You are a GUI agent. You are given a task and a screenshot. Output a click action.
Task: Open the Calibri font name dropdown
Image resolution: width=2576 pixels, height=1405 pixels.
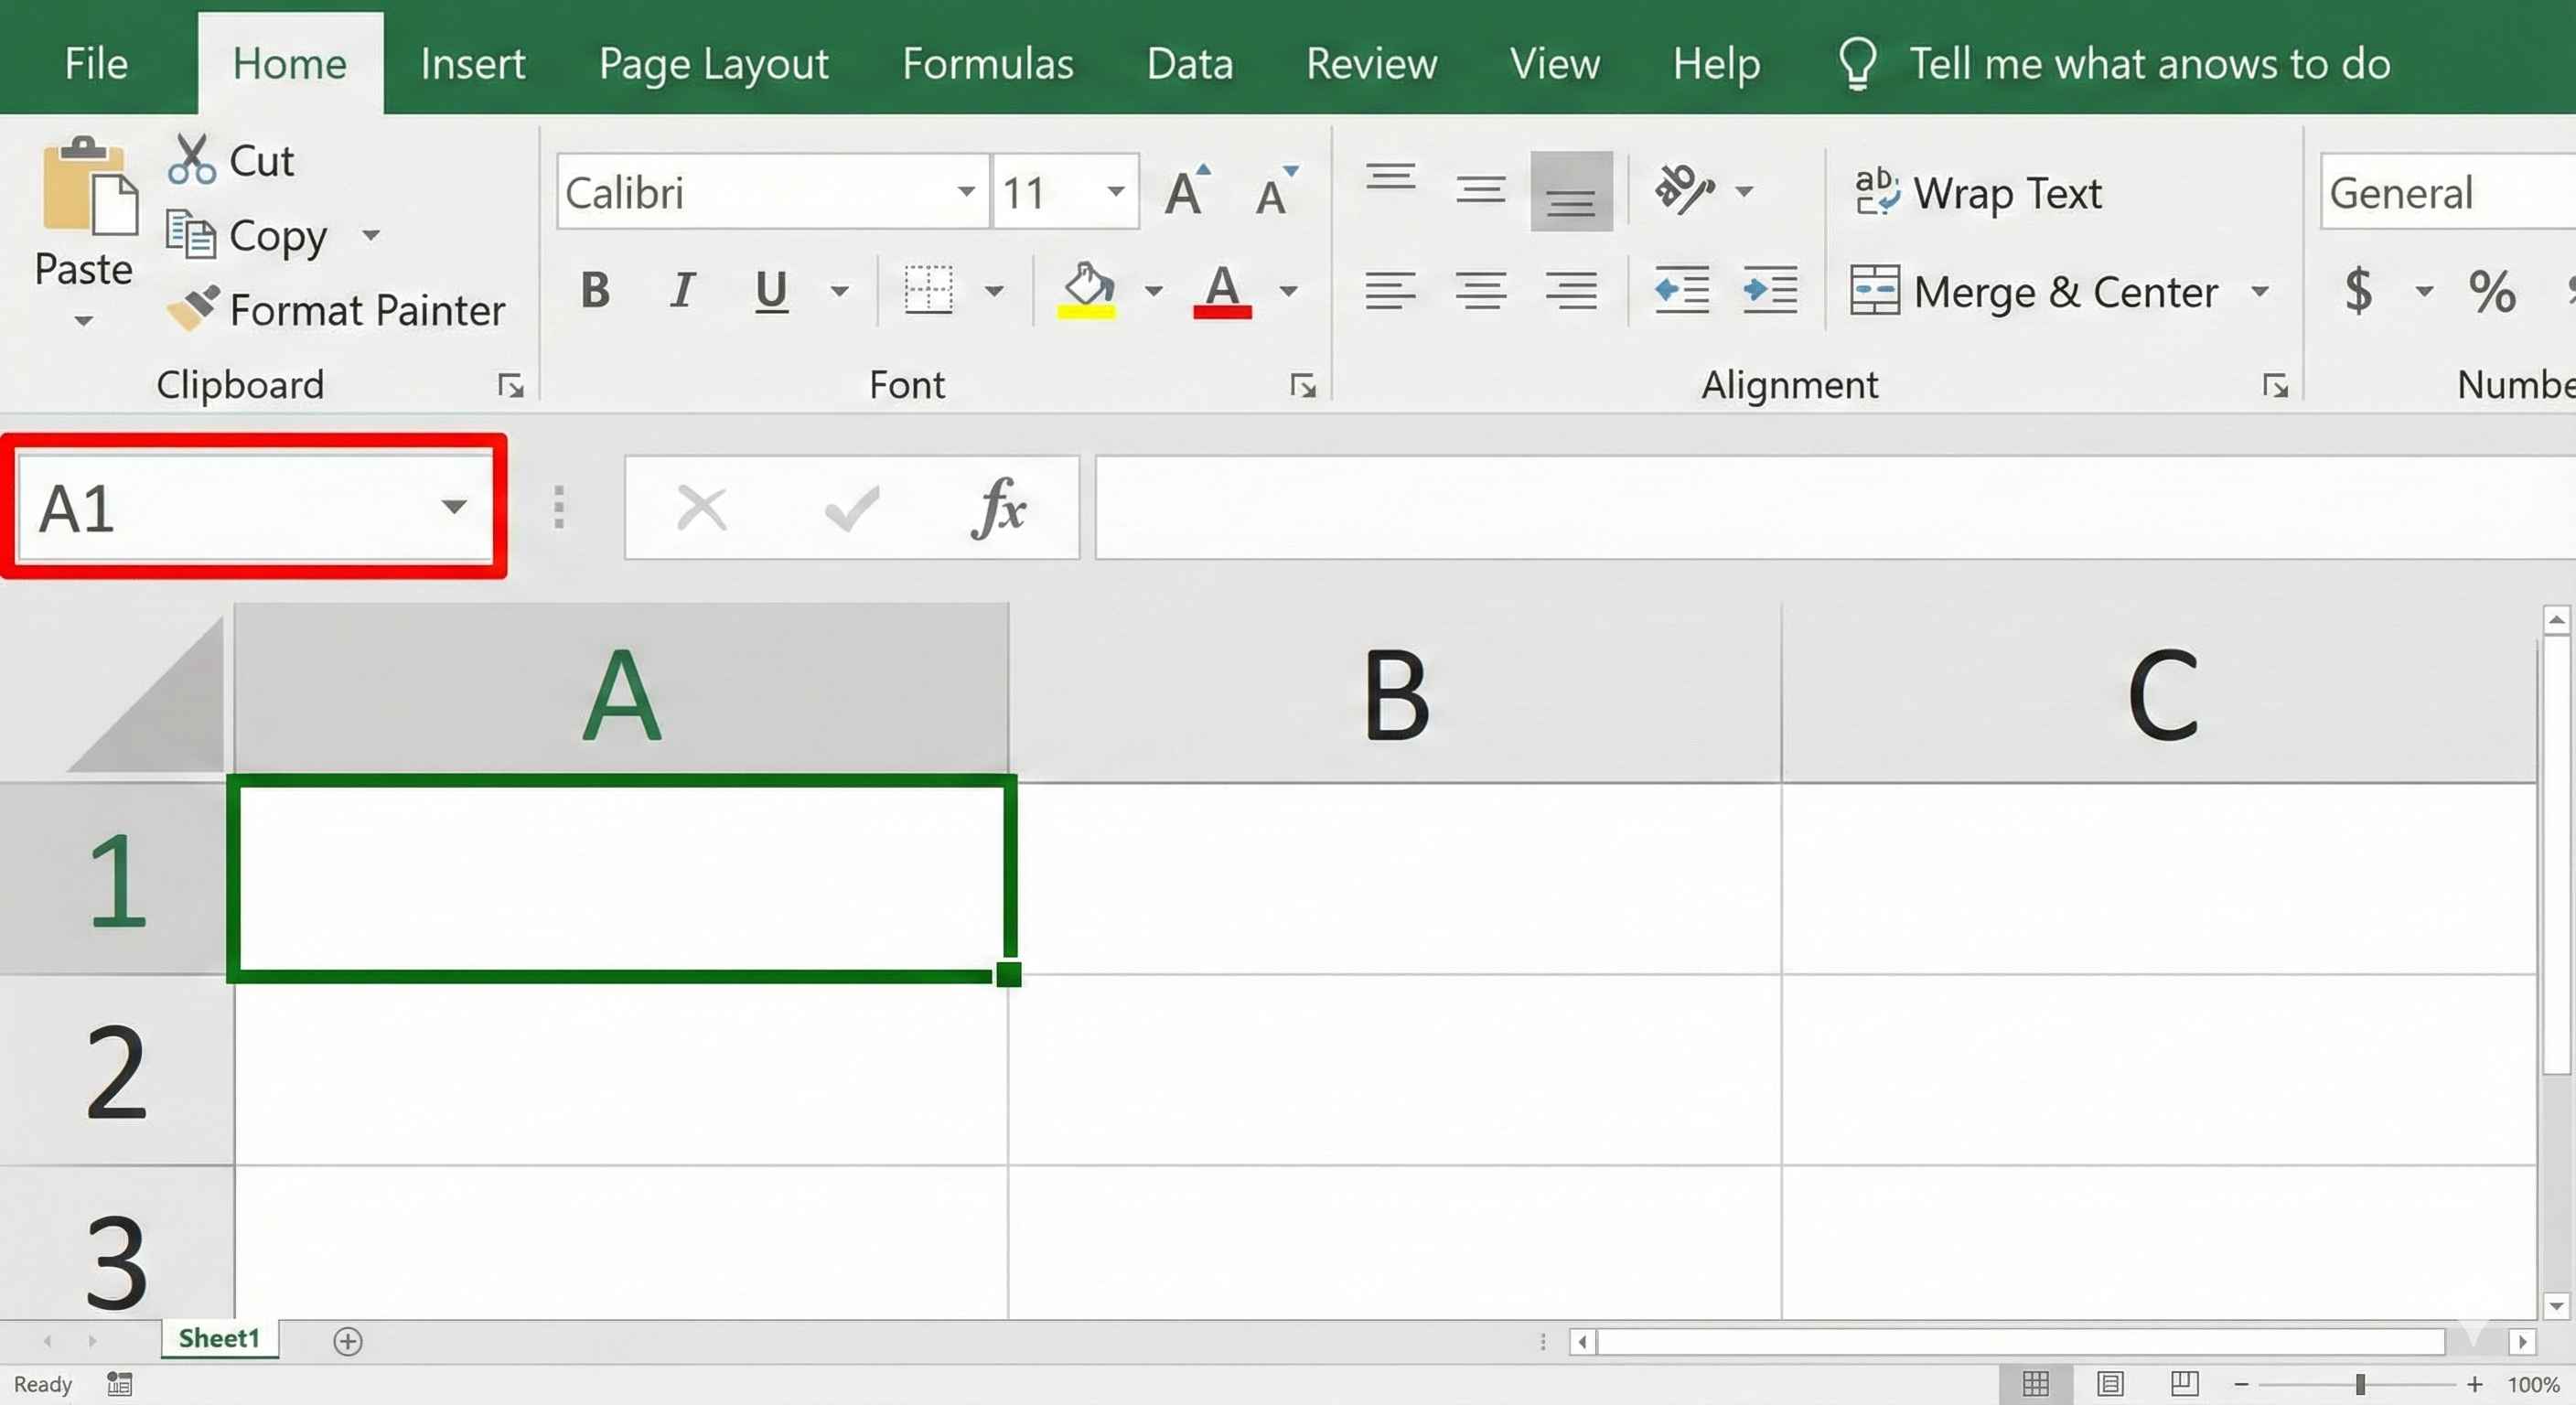tap(965, 192)
